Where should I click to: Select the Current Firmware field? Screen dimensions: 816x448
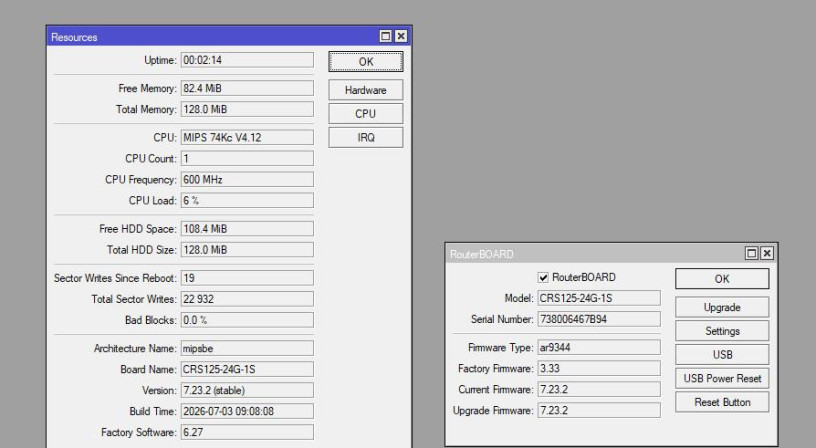pos(599,389)
